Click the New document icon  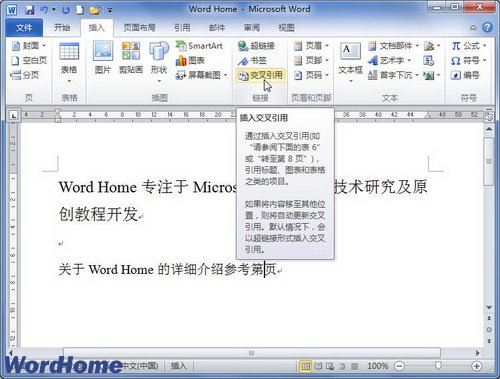(x=80, y=10)
